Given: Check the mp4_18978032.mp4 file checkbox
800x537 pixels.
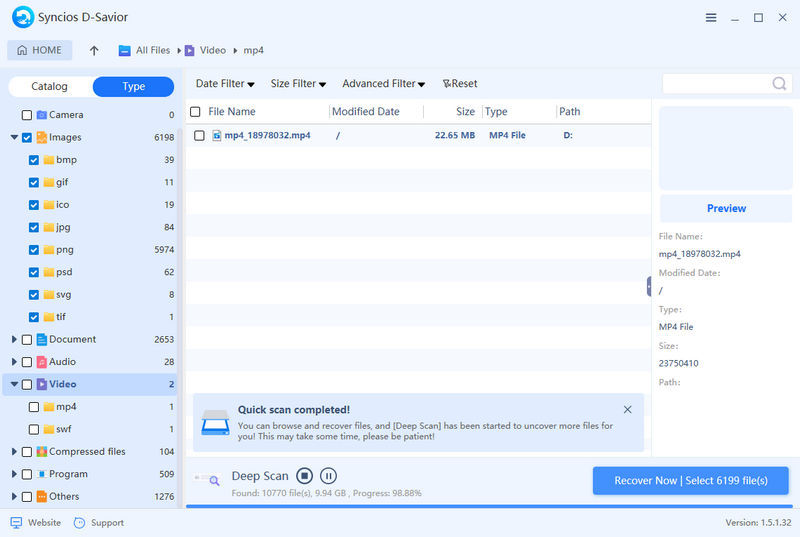Looking at the screenshot, I should (x=199, y=135).
